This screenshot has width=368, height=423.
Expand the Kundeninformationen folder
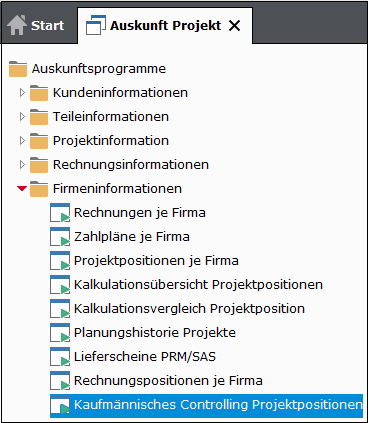pyautogui.click(x=22, y=93)
